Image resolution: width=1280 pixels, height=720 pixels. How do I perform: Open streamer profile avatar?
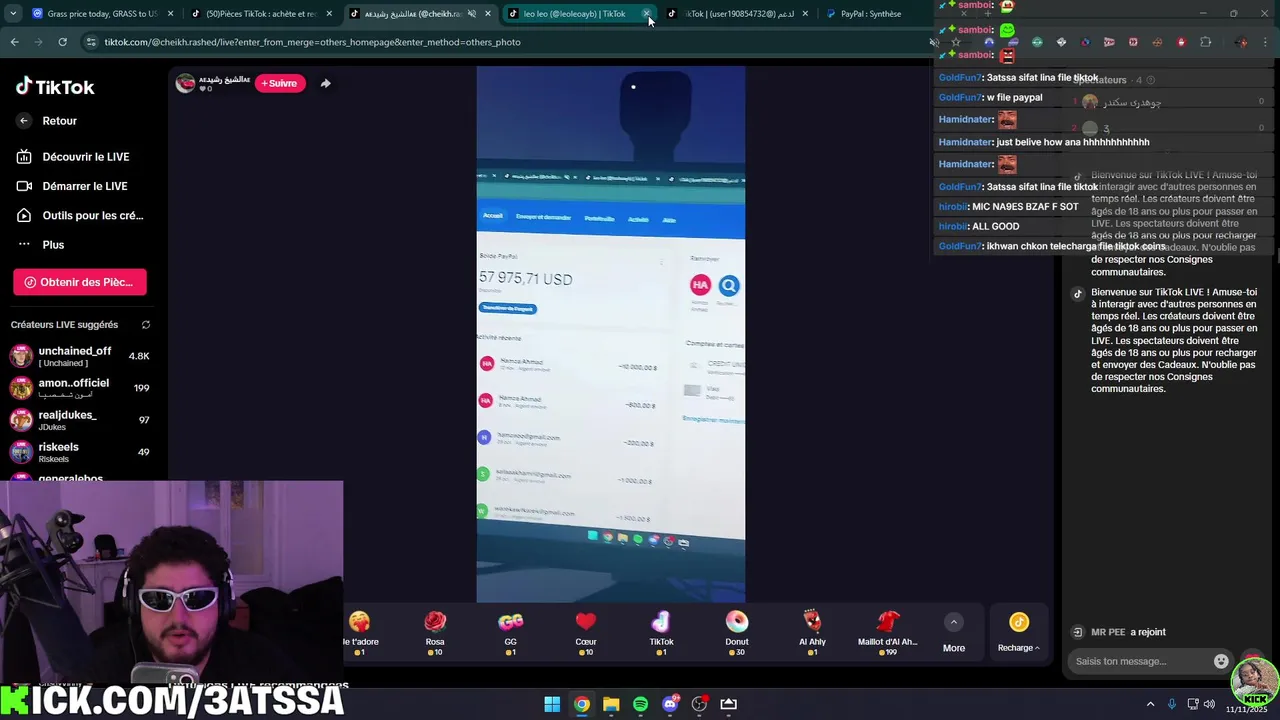click(185, 83)
